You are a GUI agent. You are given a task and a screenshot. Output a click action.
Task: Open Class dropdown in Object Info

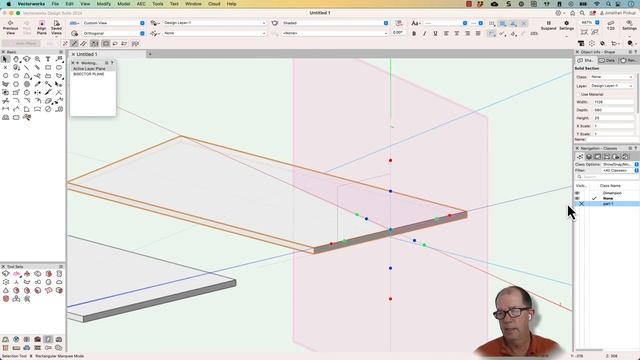(612, 77)
